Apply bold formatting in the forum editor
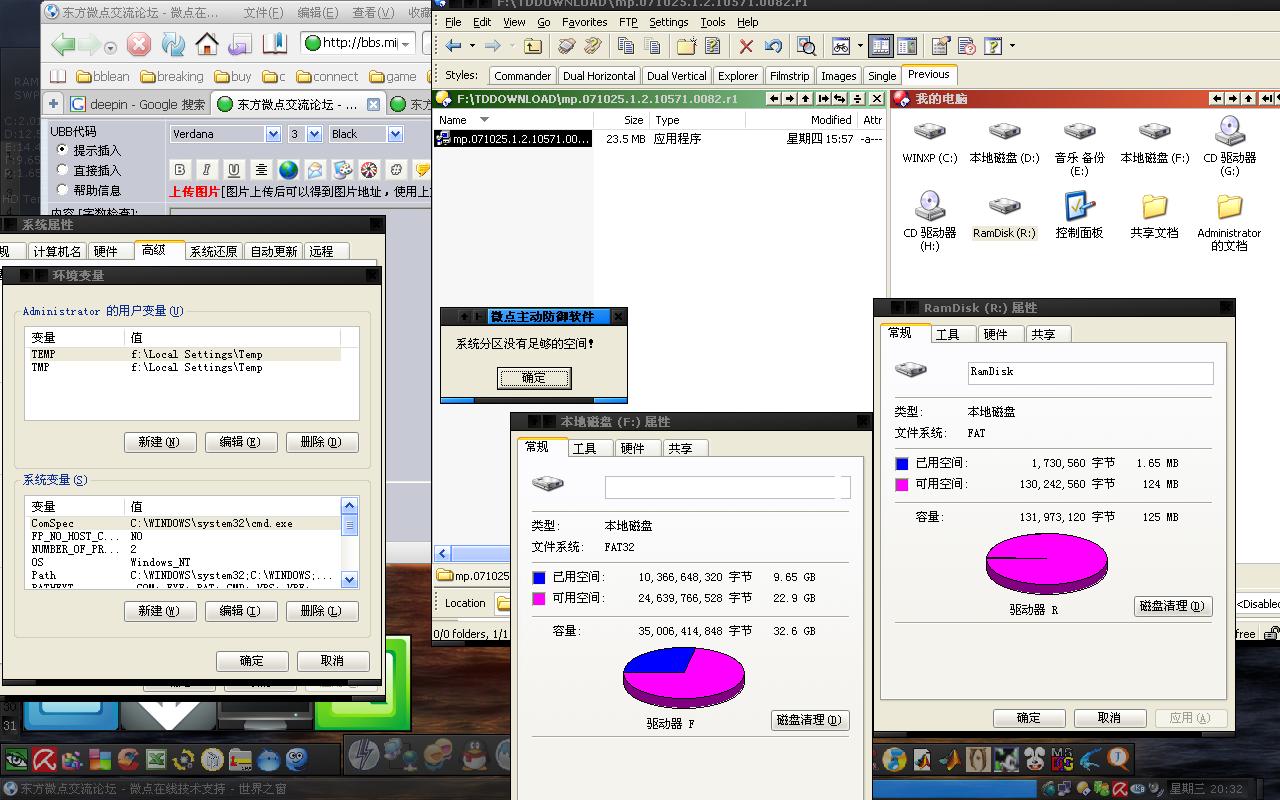Viewport: 1280px width, 800px height. point(180,170)
